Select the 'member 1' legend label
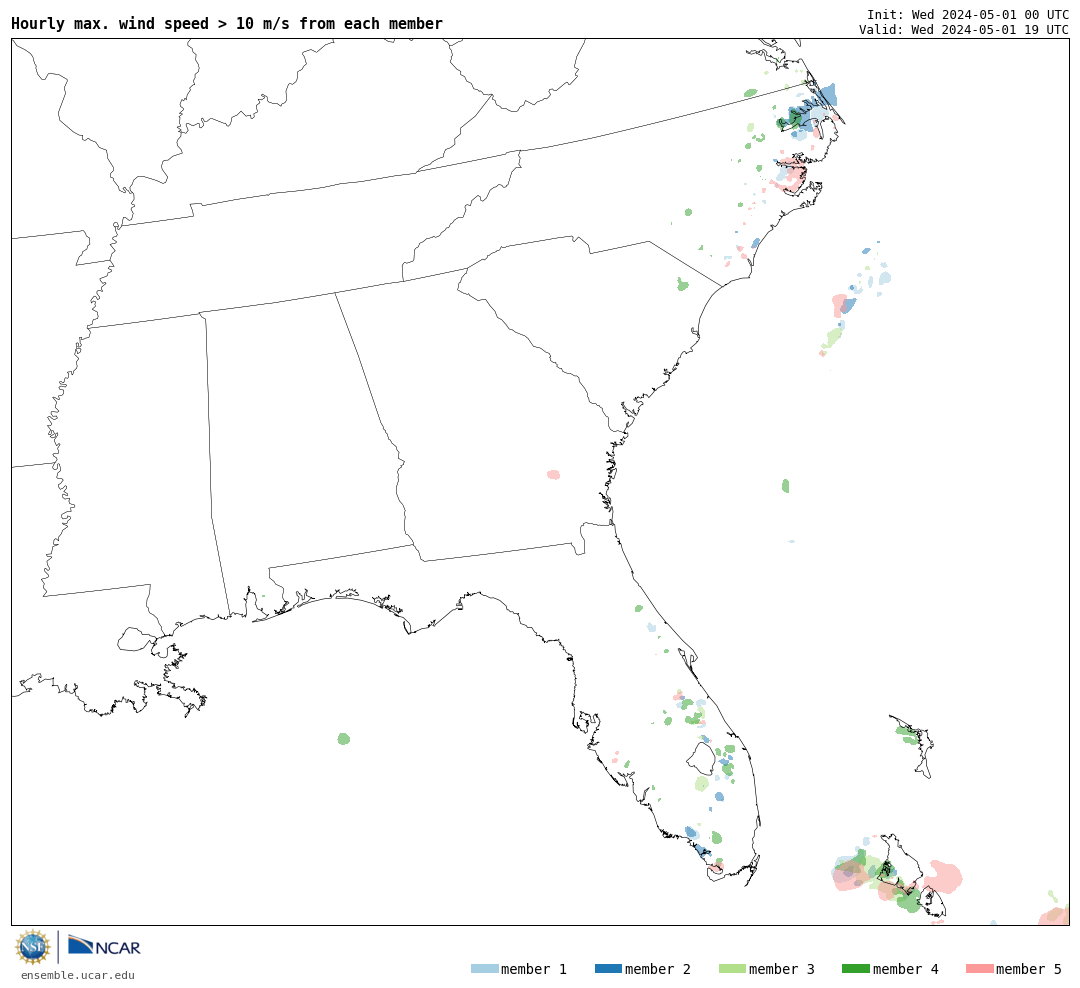1080x988 pixels. [x=534, y=969]
